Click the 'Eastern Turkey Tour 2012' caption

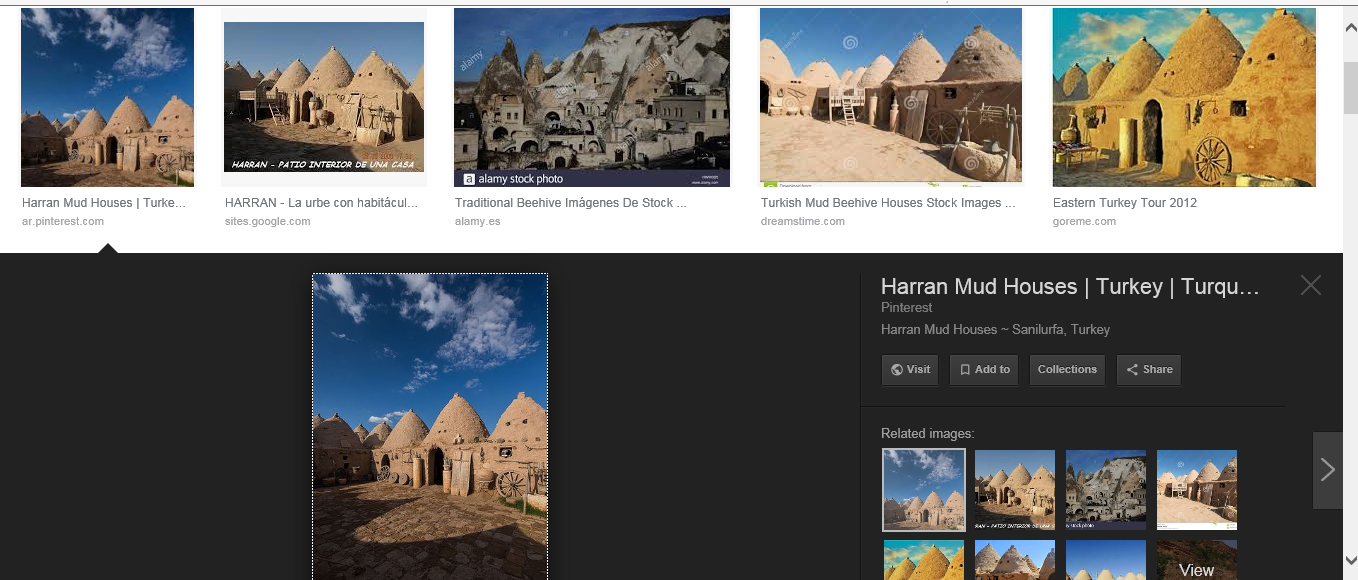coord(1125,203)
